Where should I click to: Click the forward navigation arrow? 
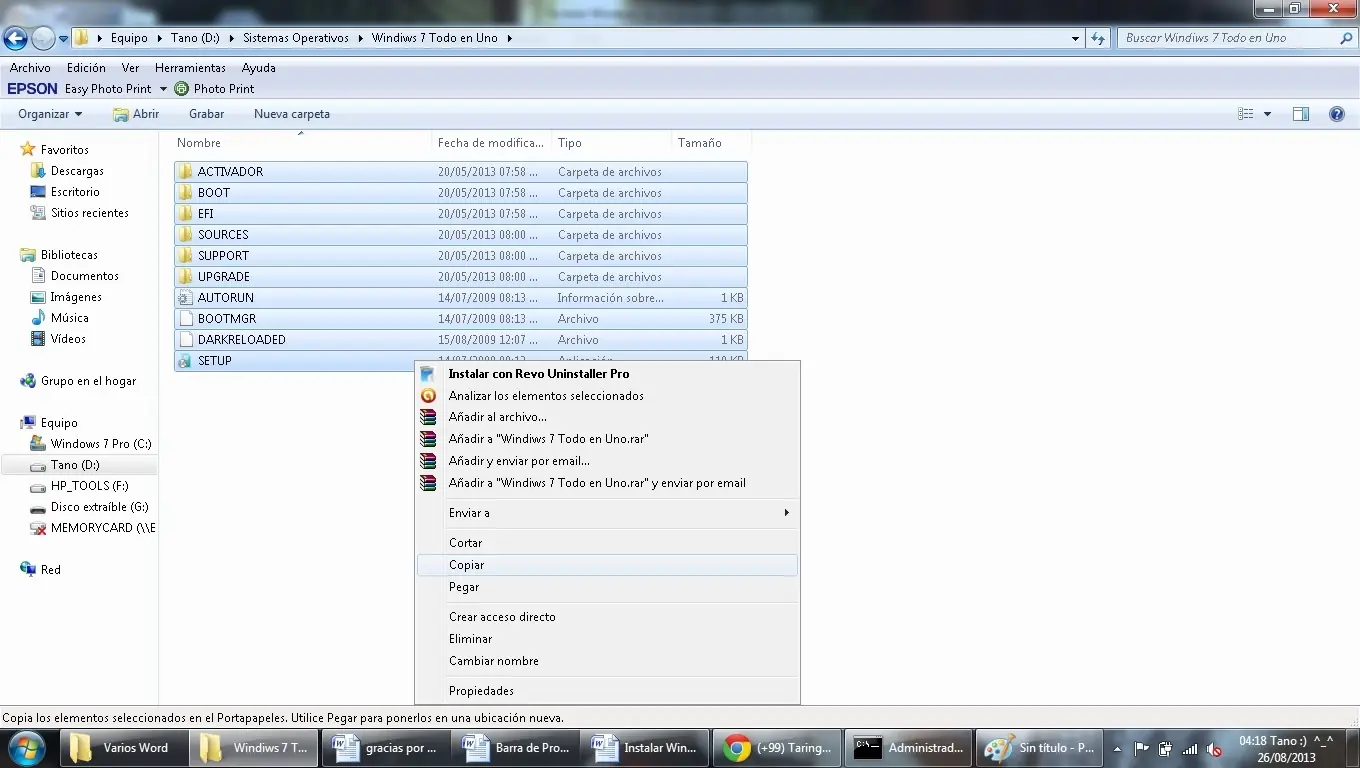tap(43, 38)
